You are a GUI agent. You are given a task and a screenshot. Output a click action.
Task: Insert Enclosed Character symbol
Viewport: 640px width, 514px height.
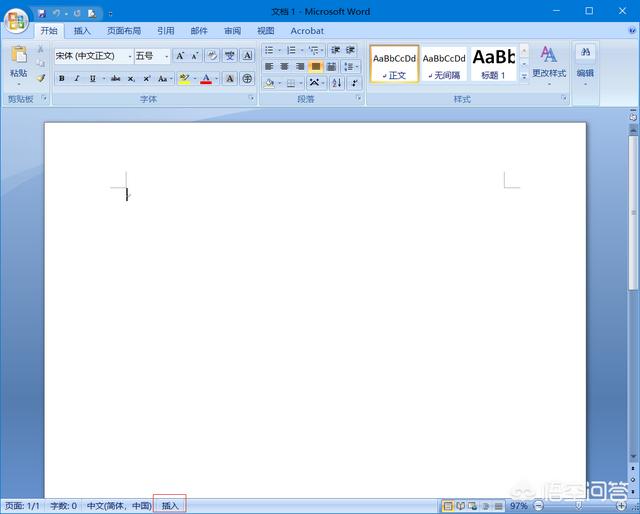point(247,78)
